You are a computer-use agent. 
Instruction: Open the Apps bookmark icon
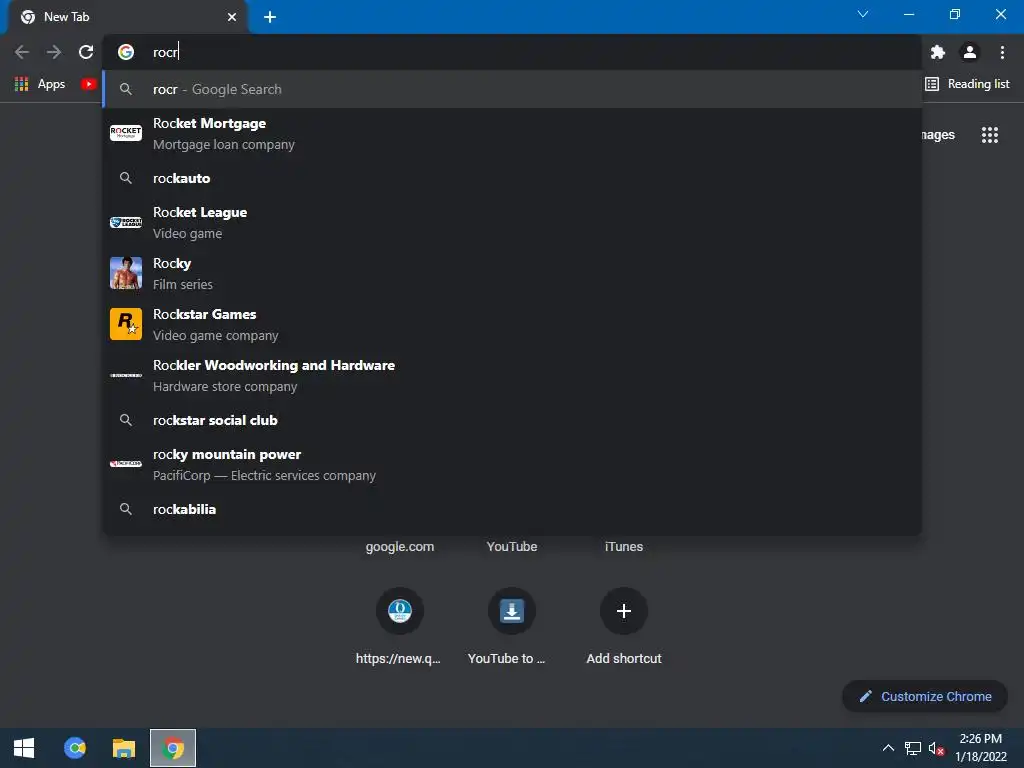click(x=40, y=84)
